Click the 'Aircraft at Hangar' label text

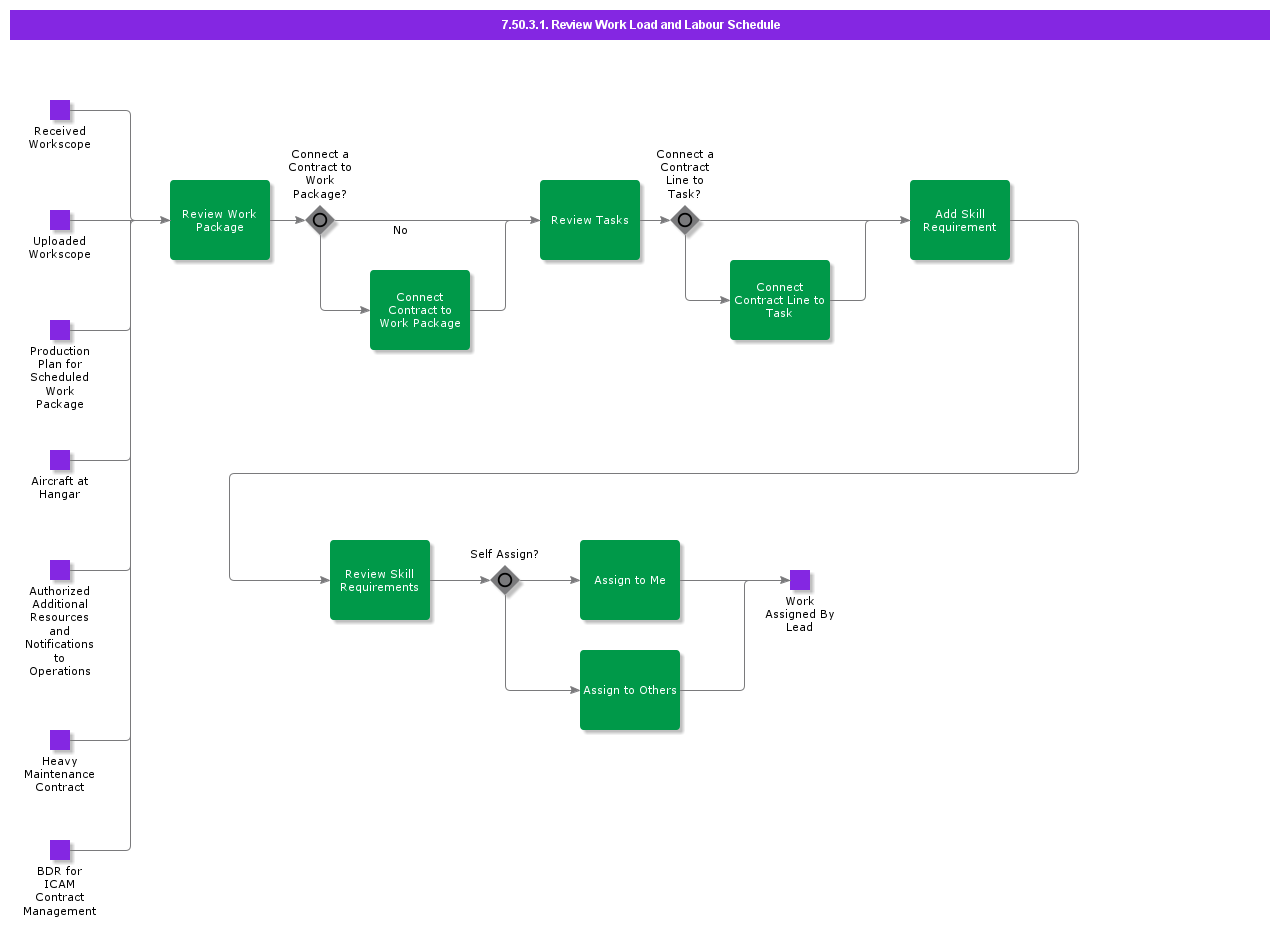pos(60,488)
